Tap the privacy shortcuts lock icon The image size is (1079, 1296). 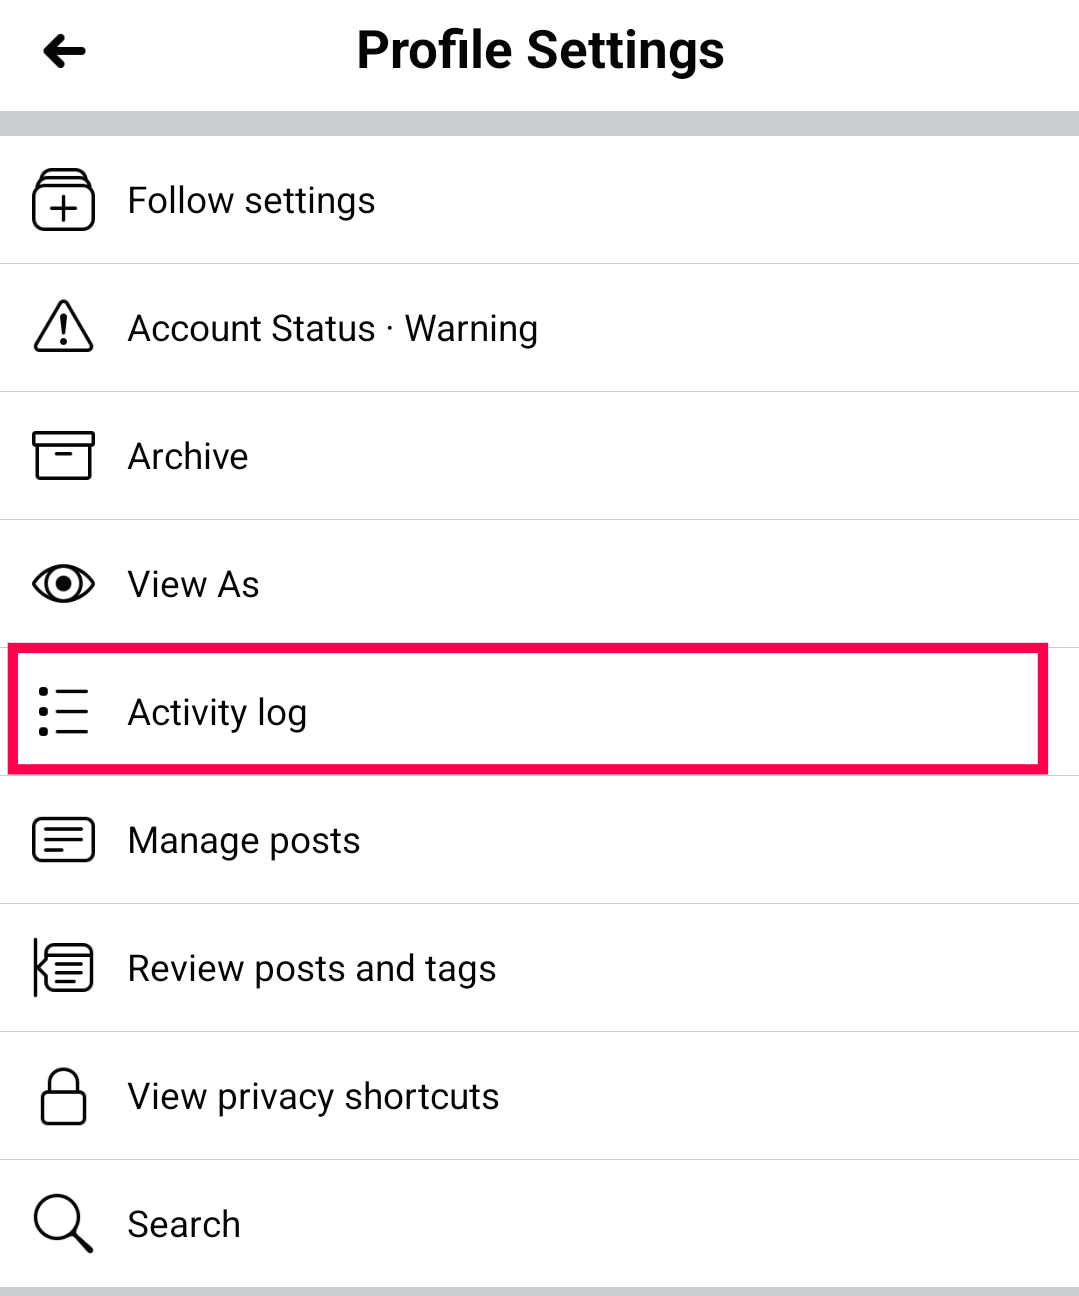(64, 1096)
